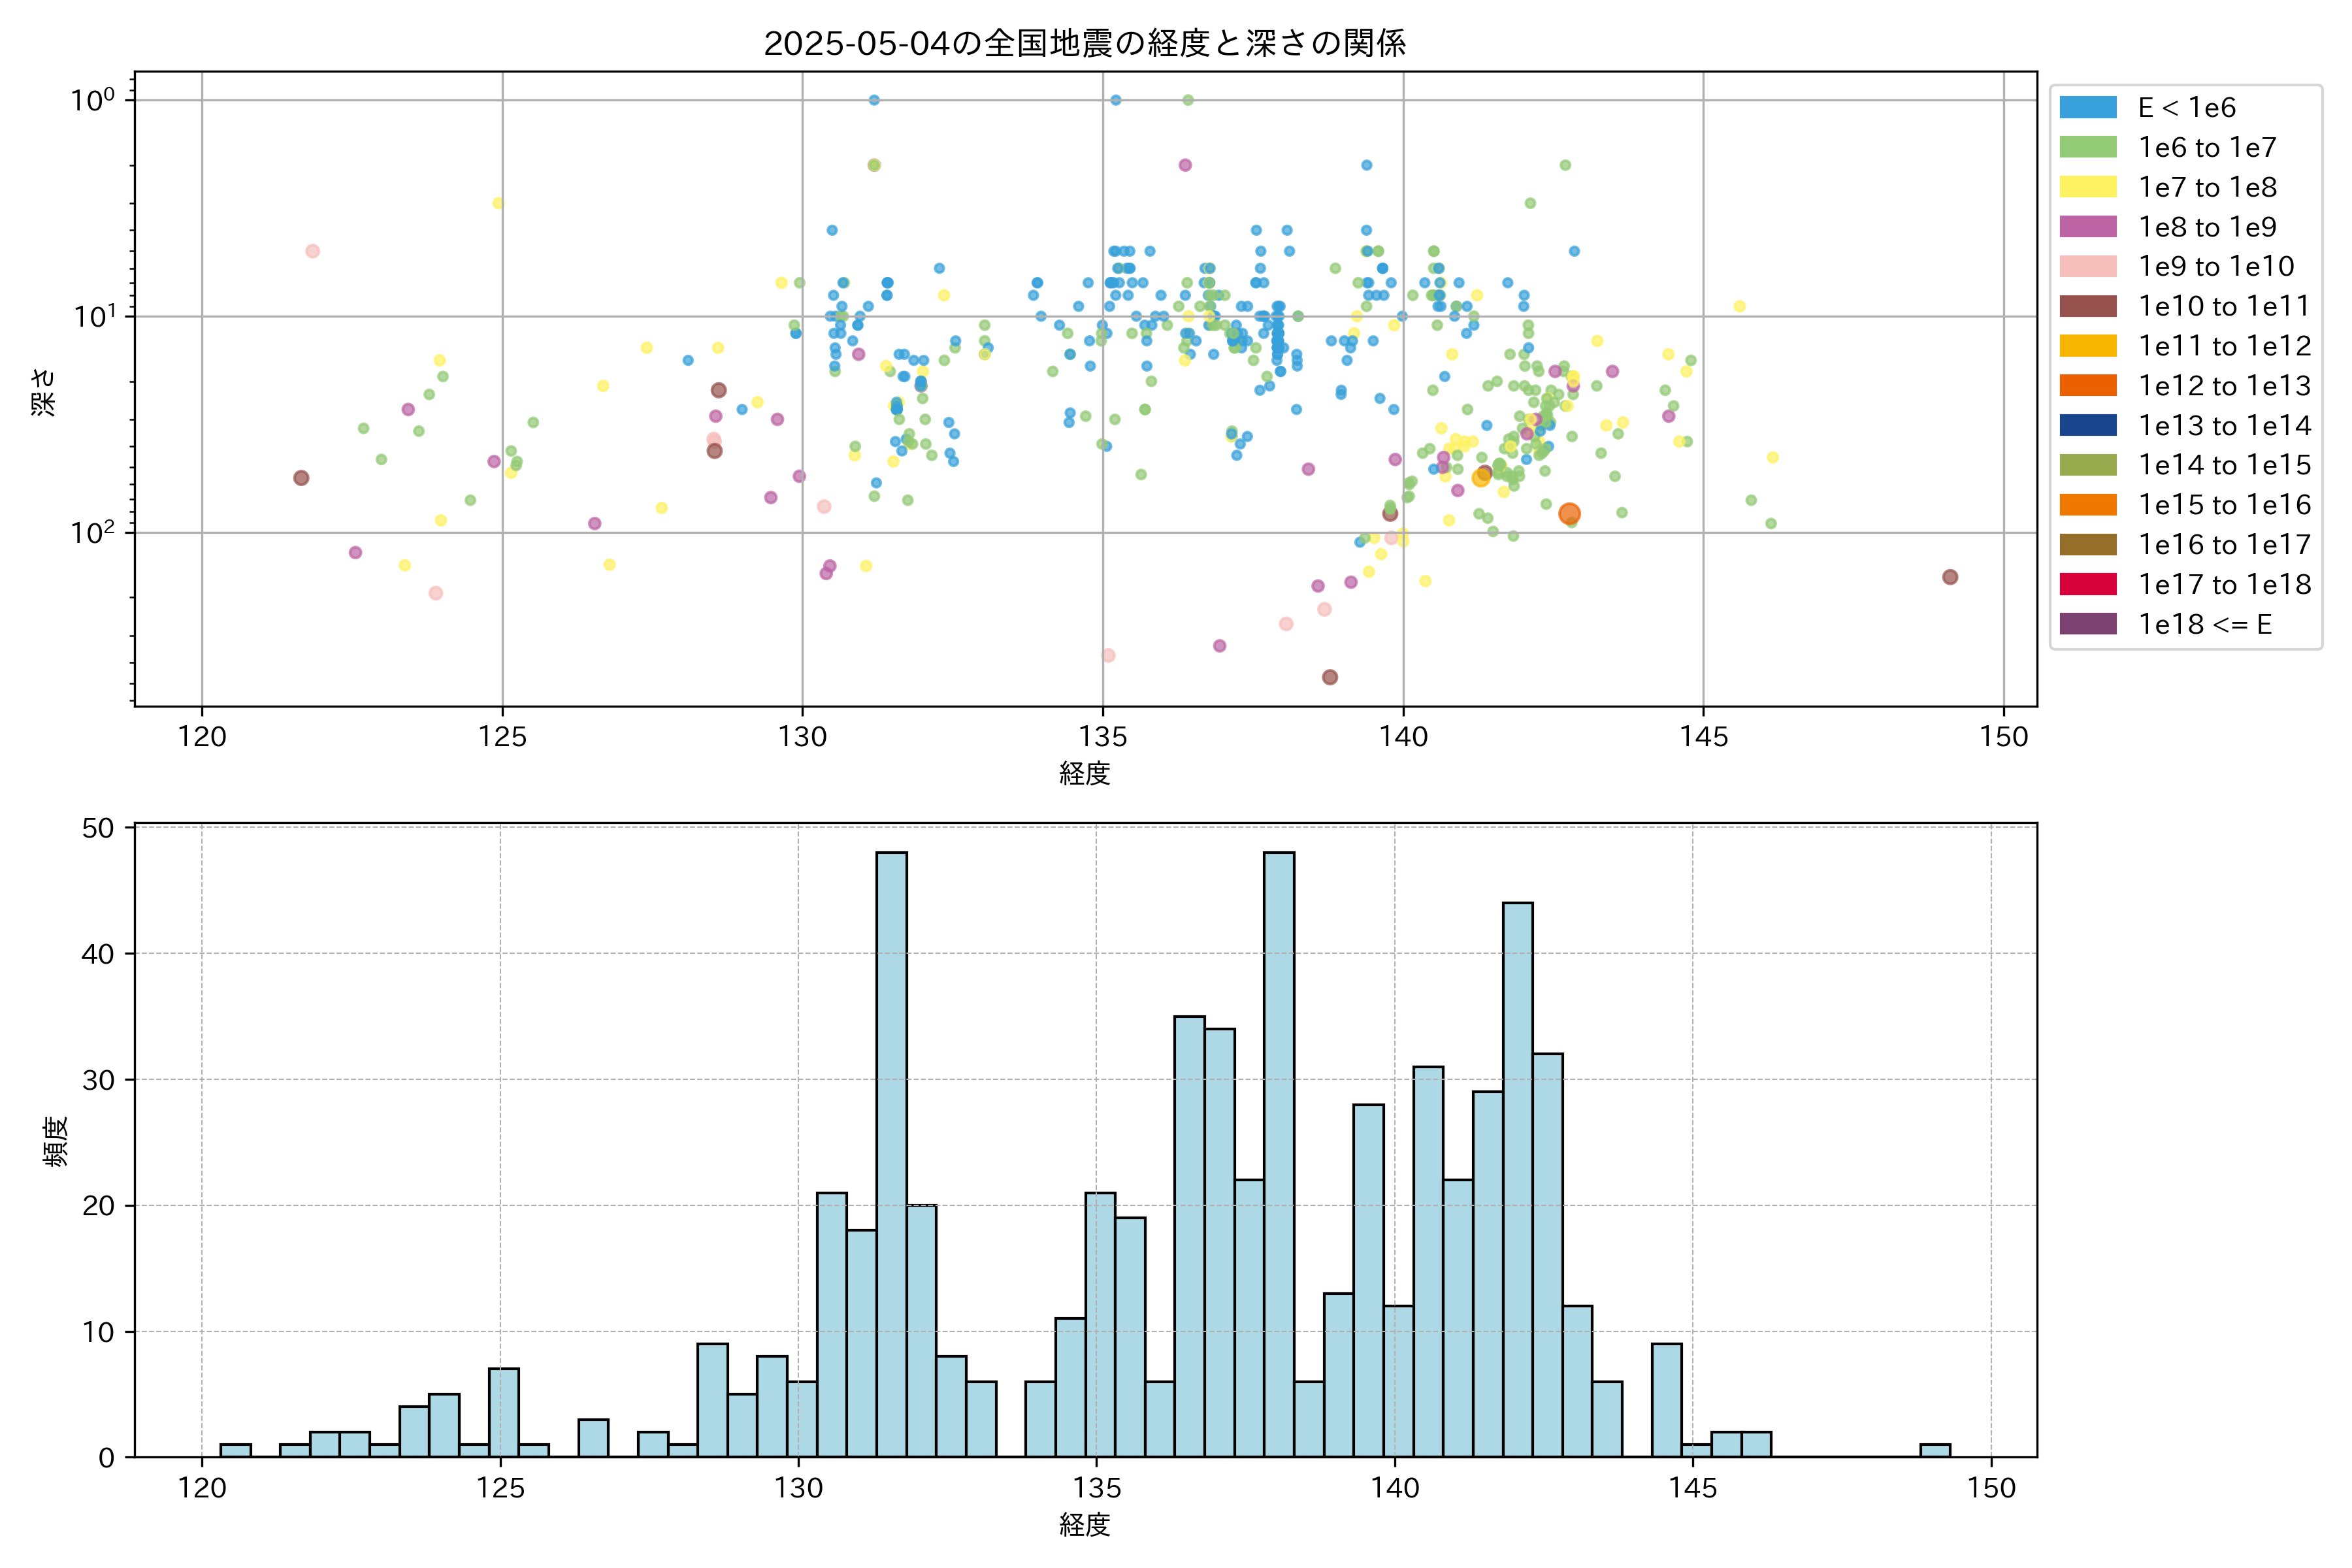The width and height of the screenshot is (2352, 1568).
Task: Click the crimson '1e17 to 1e18' legend swatch
Action: (2087, 584)
